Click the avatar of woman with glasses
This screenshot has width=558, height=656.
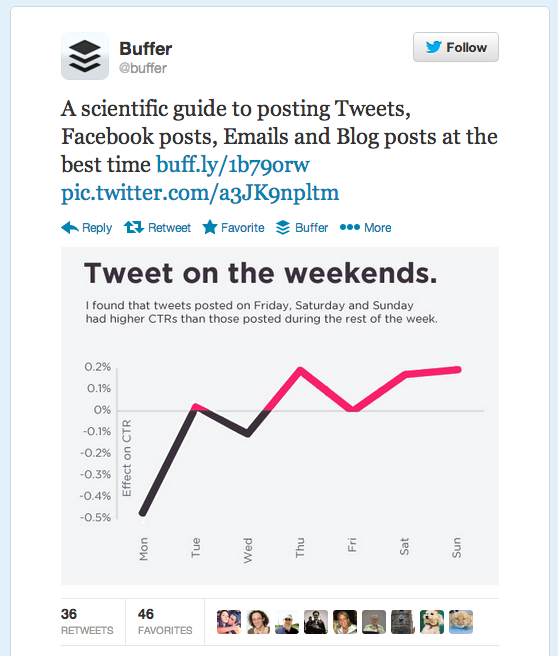258,622
